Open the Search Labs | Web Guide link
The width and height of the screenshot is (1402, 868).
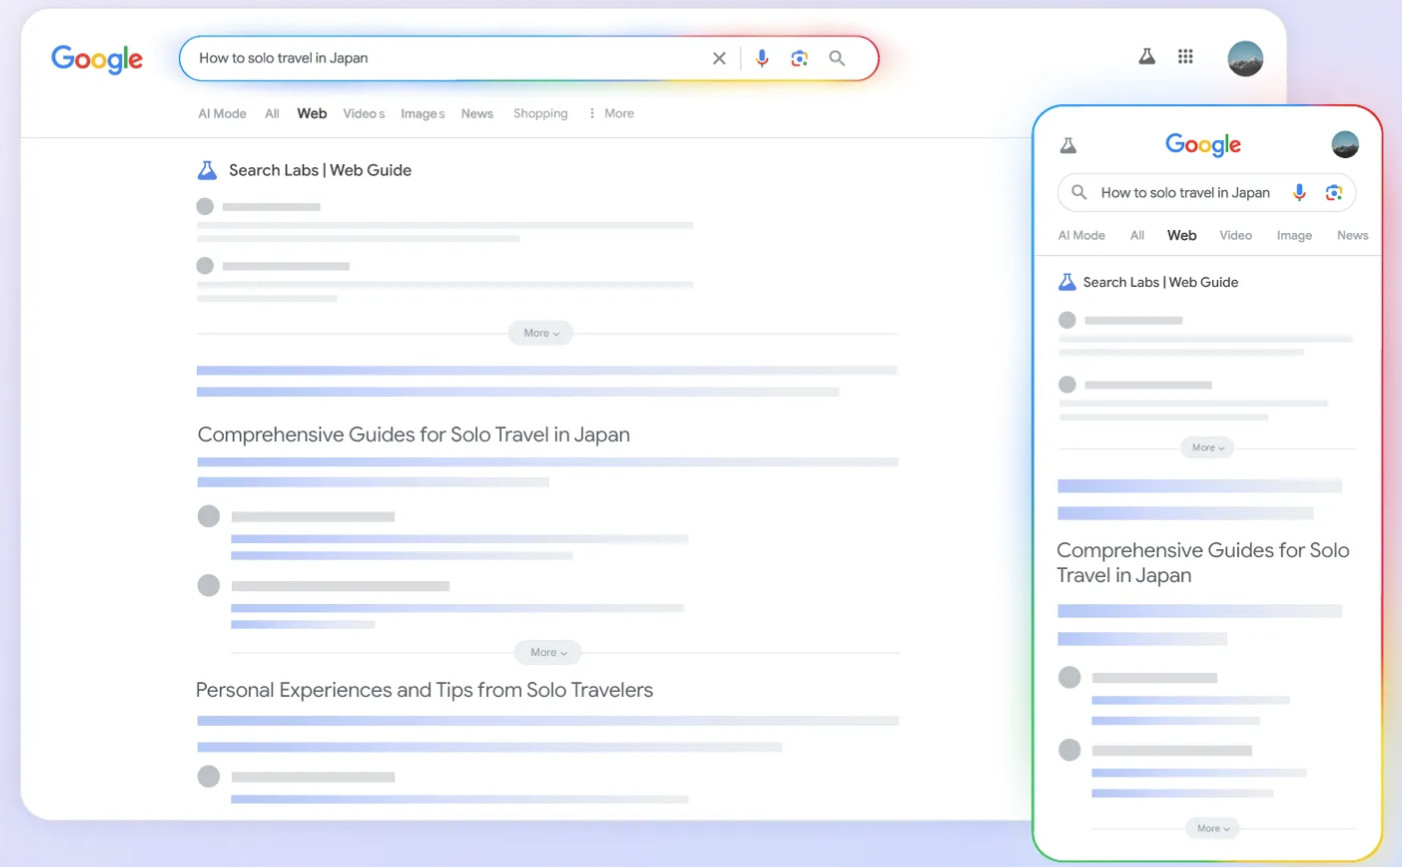(x=320, y=170)
